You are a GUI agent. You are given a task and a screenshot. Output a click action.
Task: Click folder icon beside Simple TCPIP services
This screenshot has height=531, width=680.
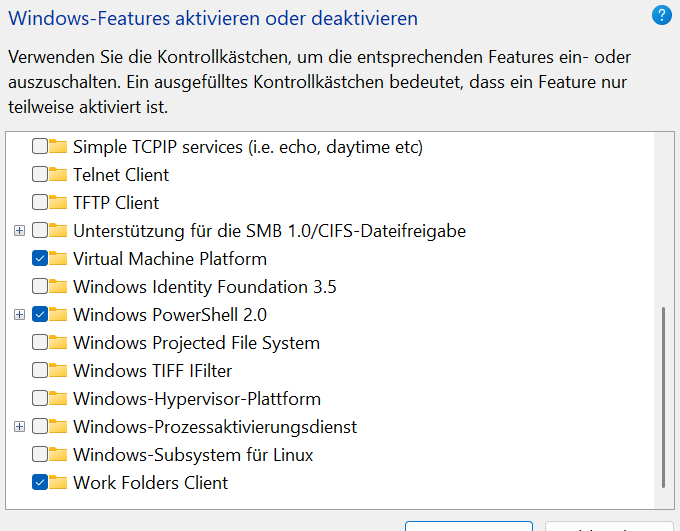pyautogui.click(x=58, y=147)
